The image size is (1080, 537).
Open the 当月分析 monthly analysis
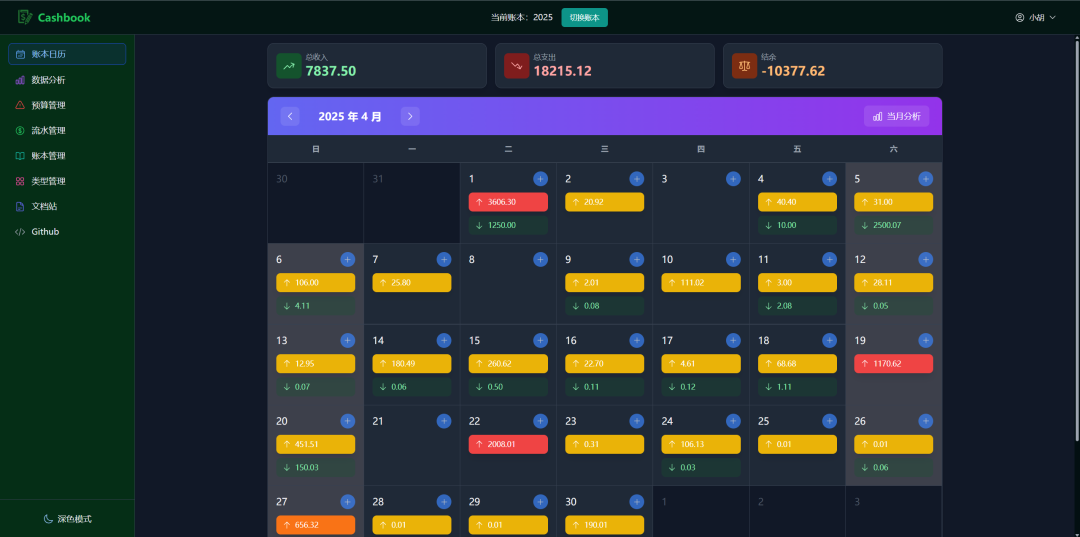896,116
